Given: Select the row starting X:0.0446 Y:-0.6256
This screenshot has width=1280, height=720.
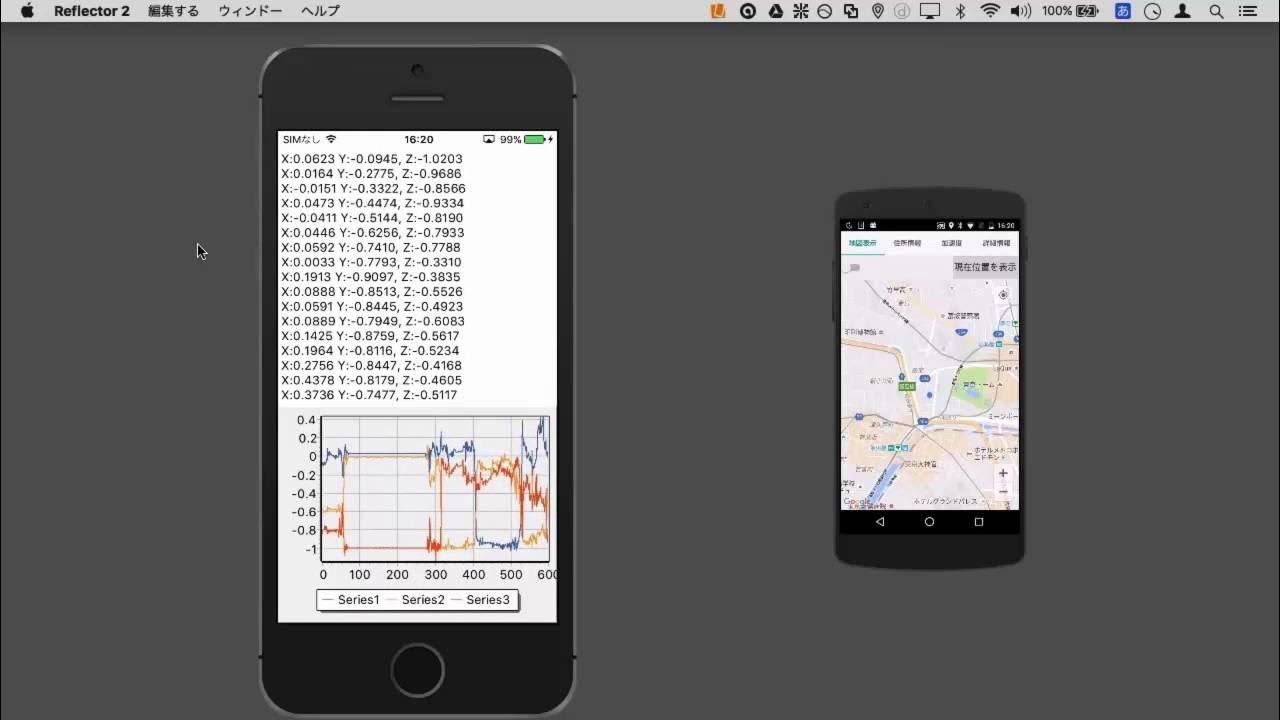Looking at the screenshot, I should tap(373, 233).
